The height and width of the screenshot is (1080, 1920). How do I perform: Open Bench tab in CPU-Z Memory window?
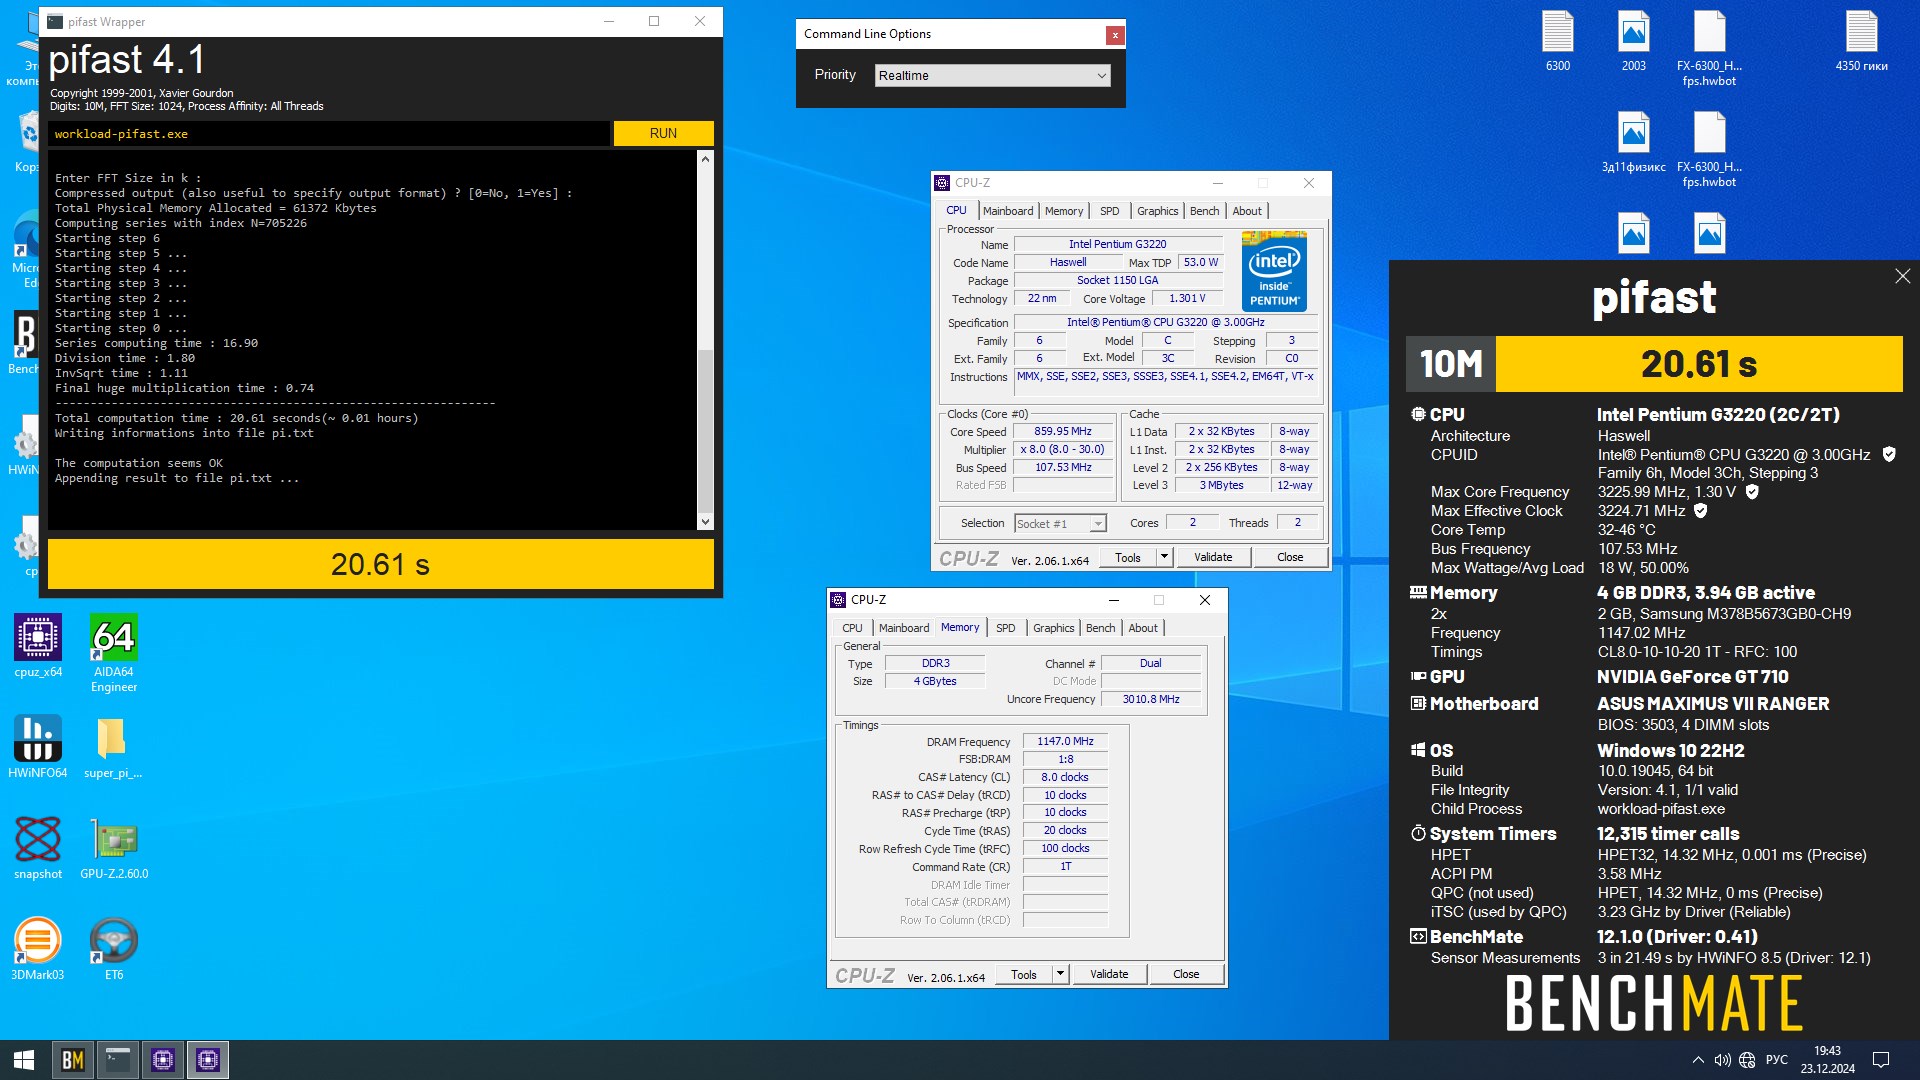(1101, 628)
